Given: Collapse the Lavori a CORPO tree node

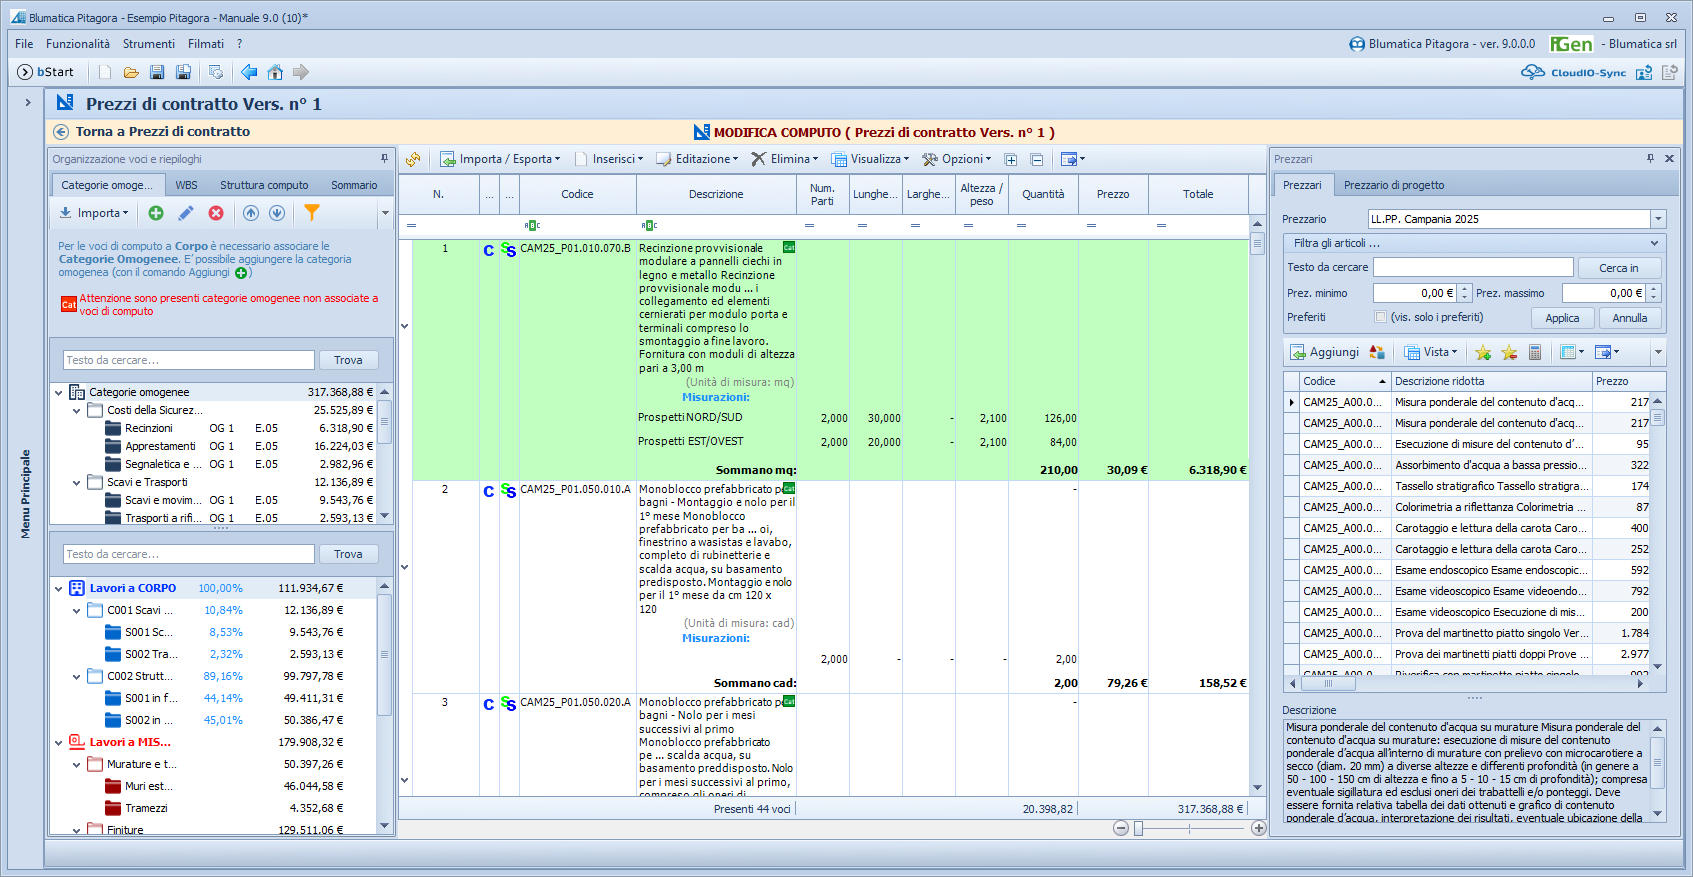Looking at the screenshot, I should (59, 589).
